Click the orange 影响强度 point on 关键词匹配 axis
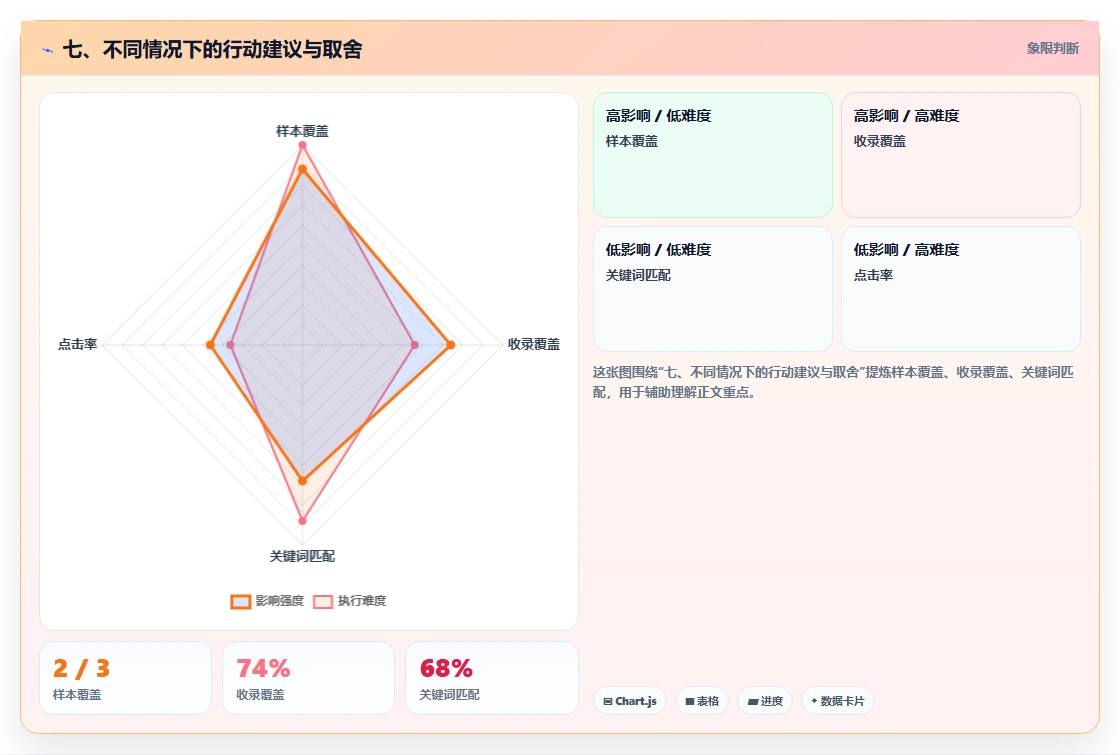1120x755 pixels. click(302, 481)
